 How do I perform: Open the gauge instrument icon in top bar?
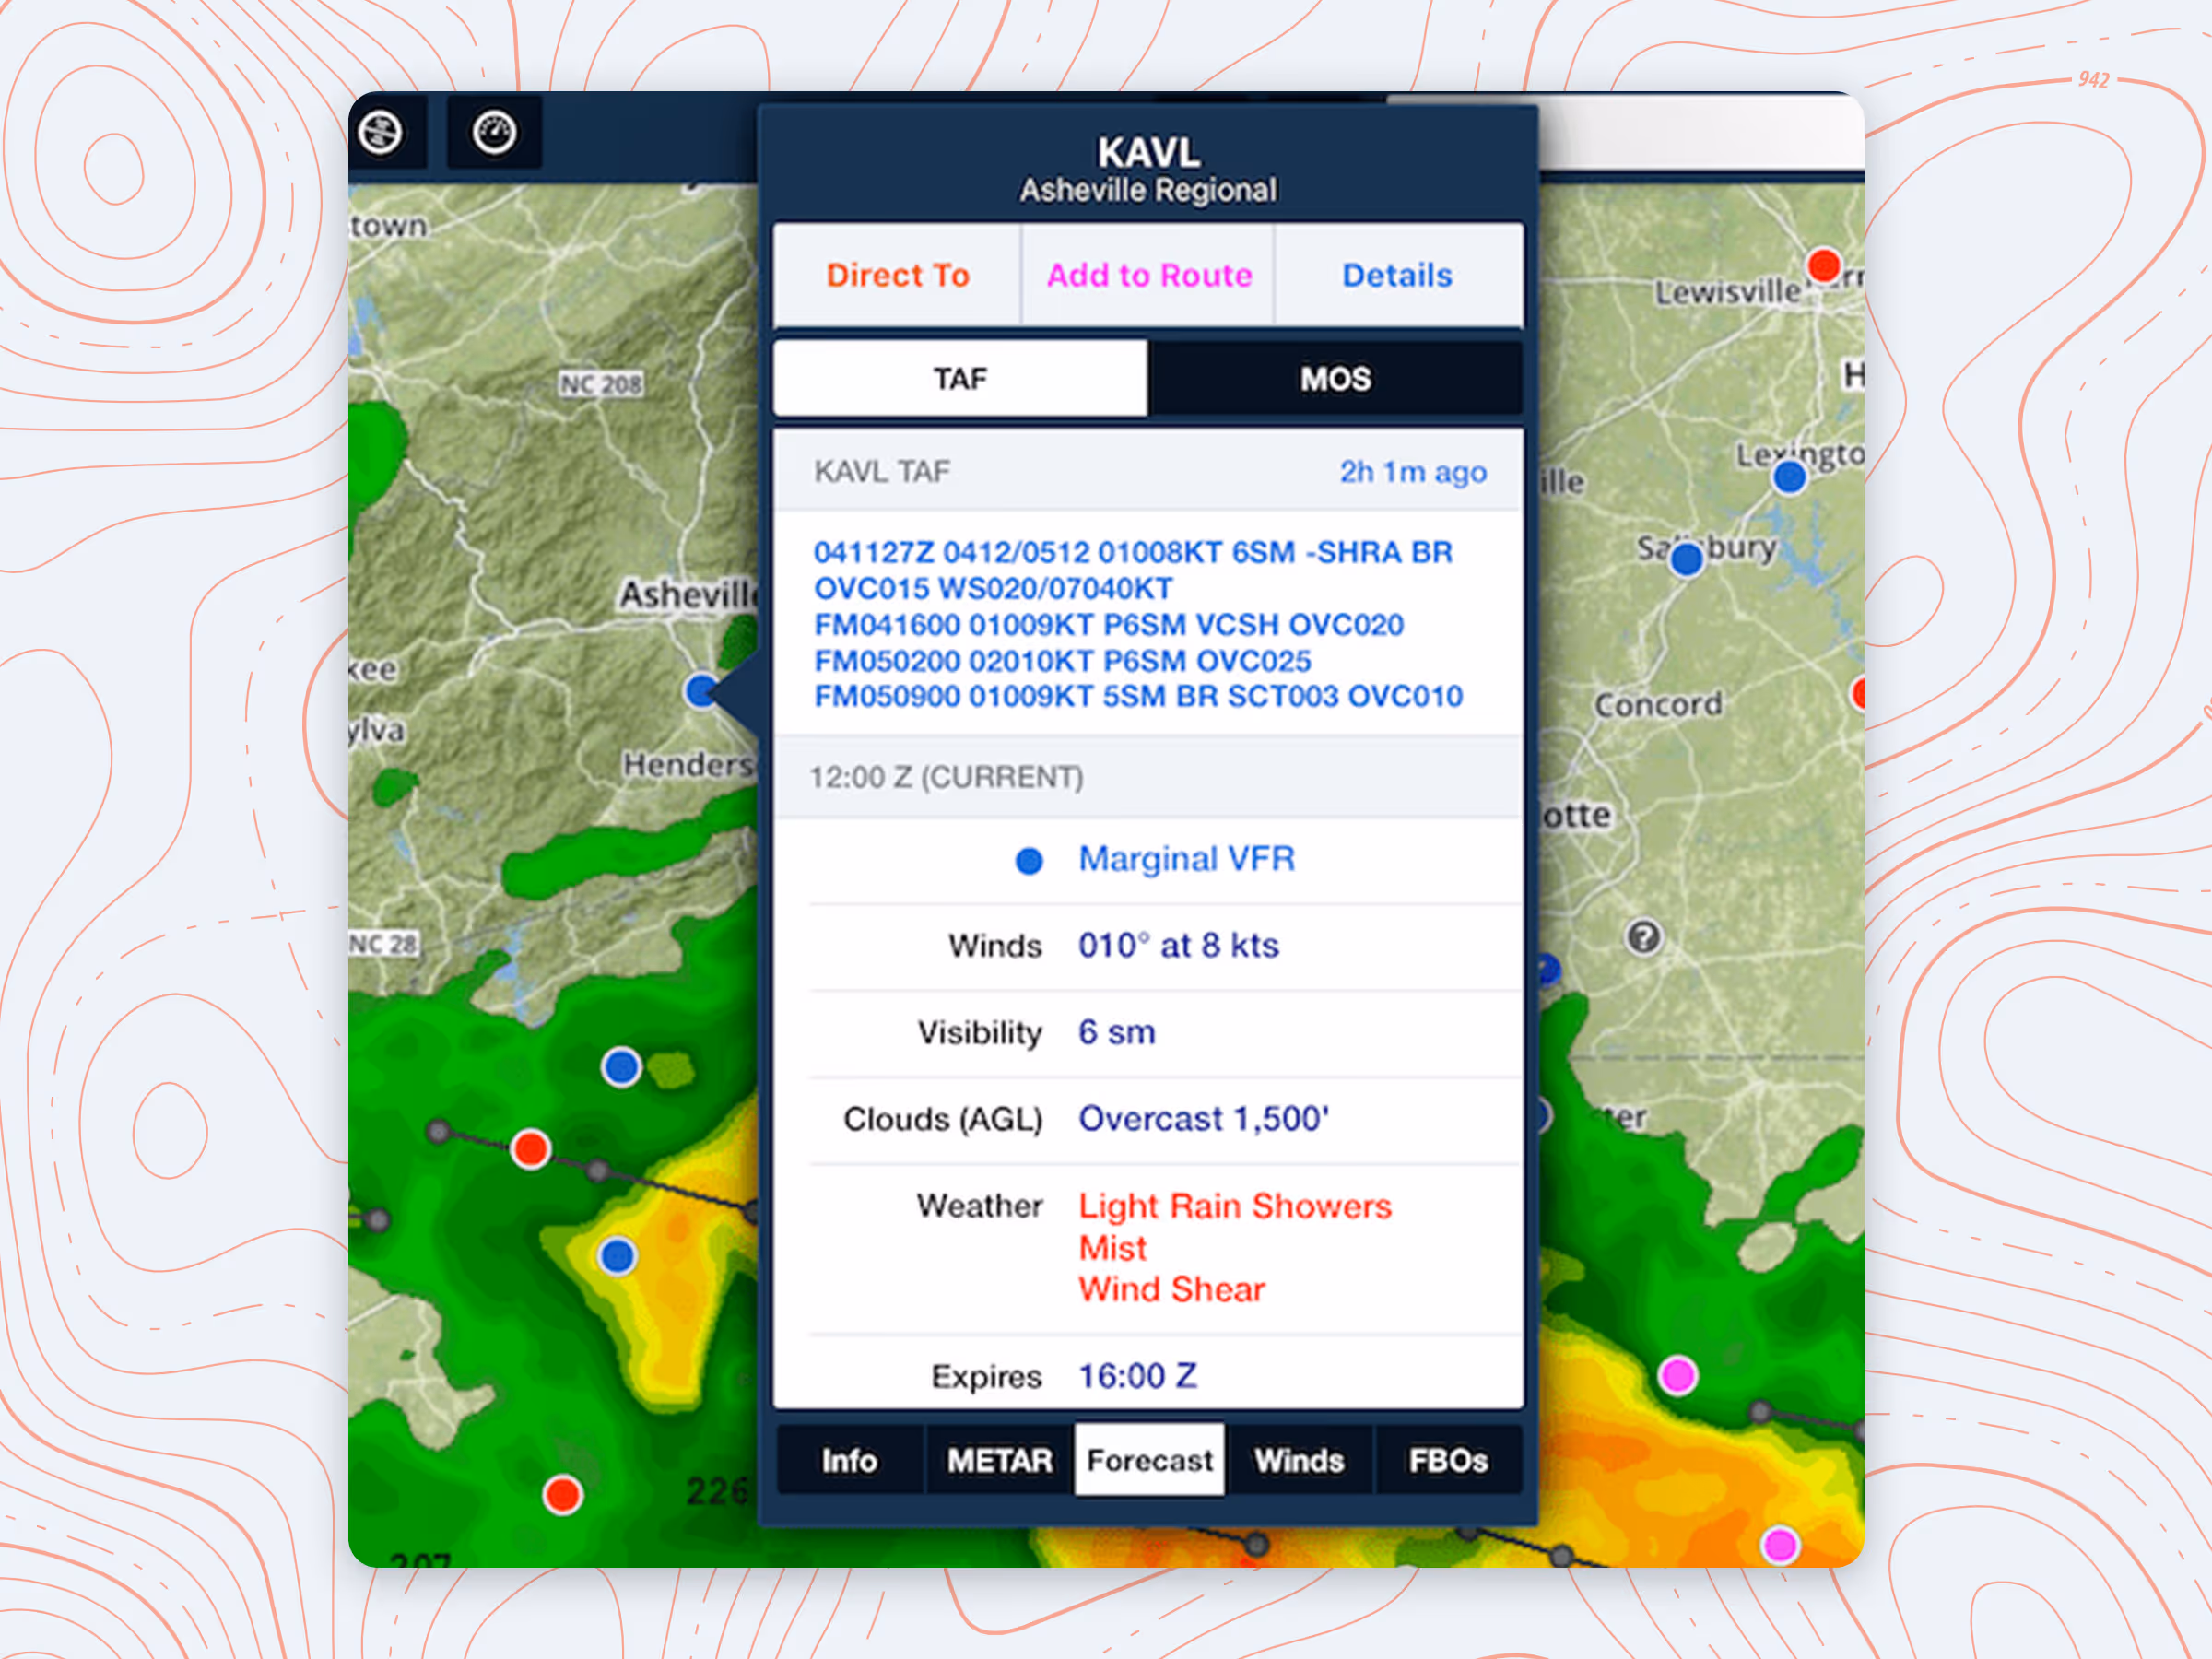pyautogui.click(x=494, y=132)
